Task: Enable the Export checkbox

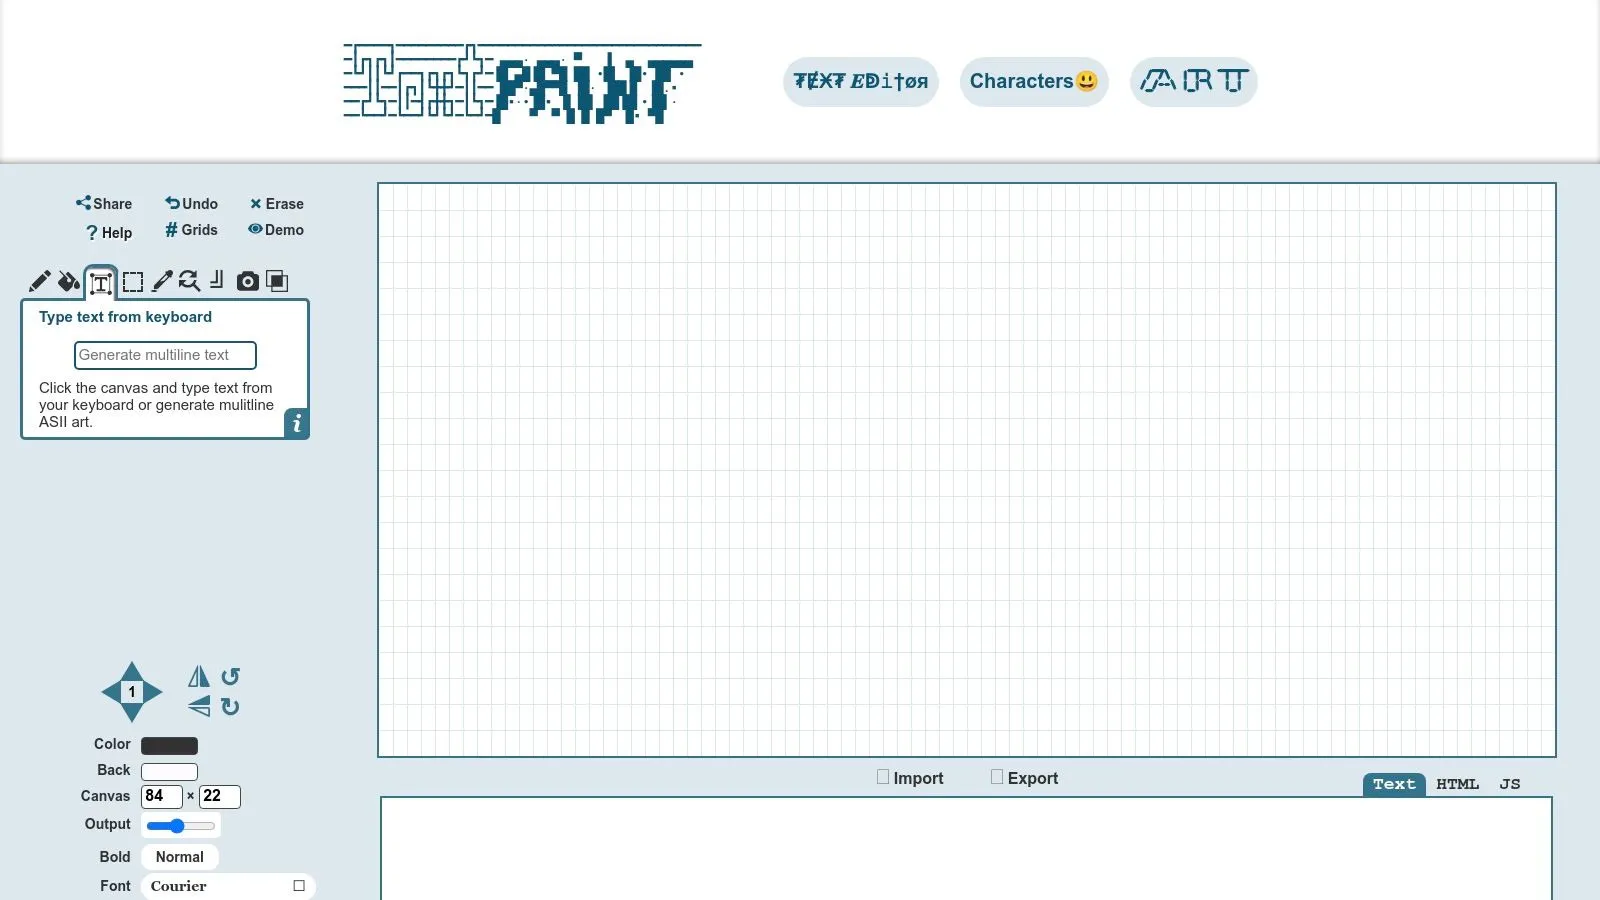Action: [997, 776]
